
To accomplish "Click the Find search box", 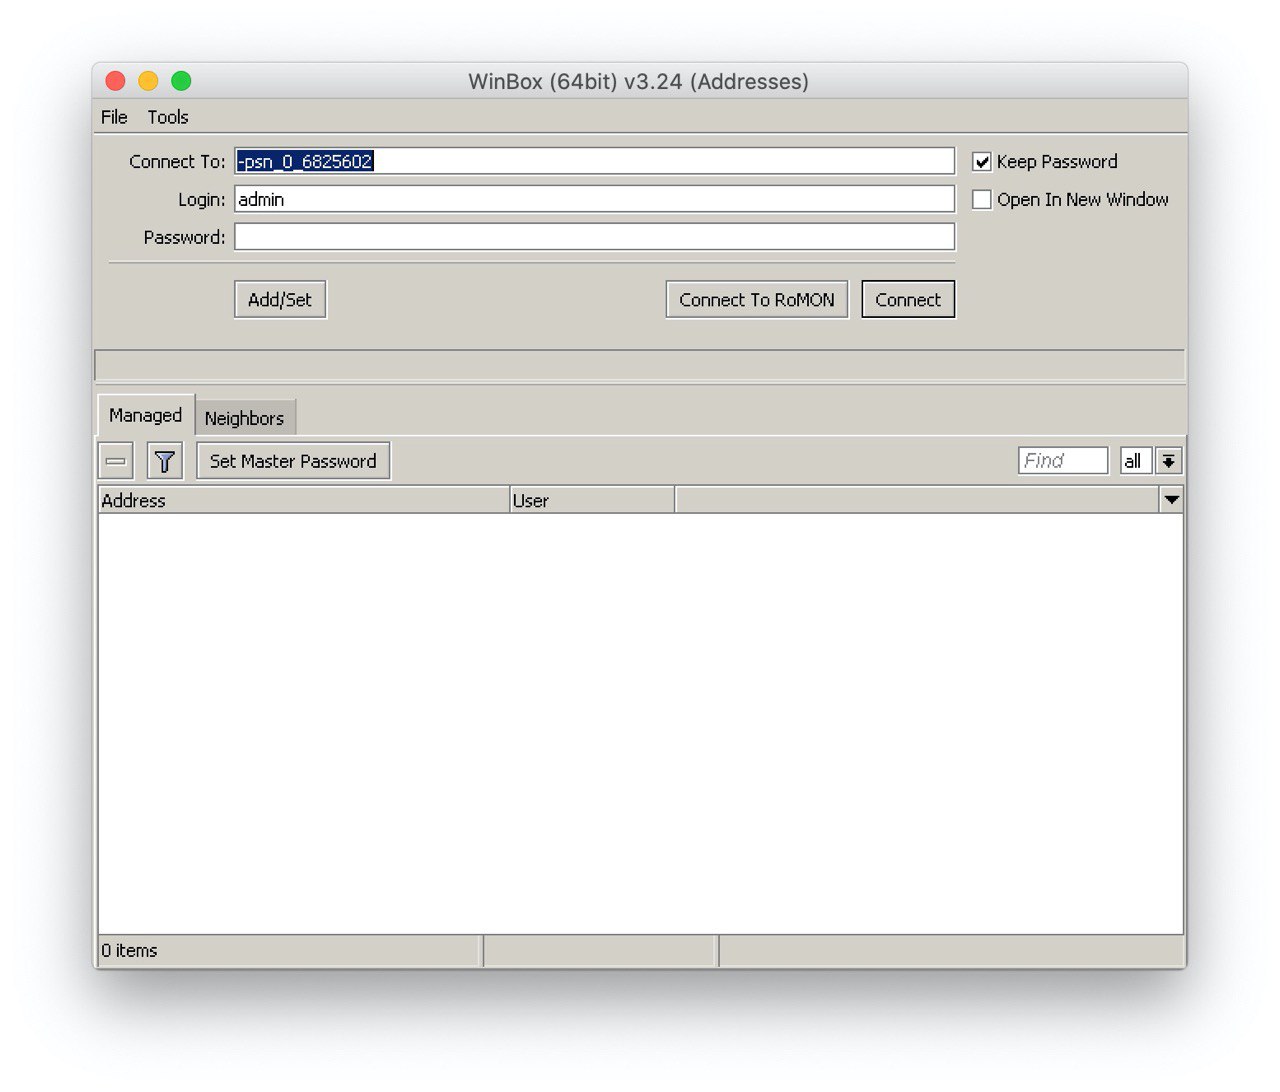I will click(1063, 460).
